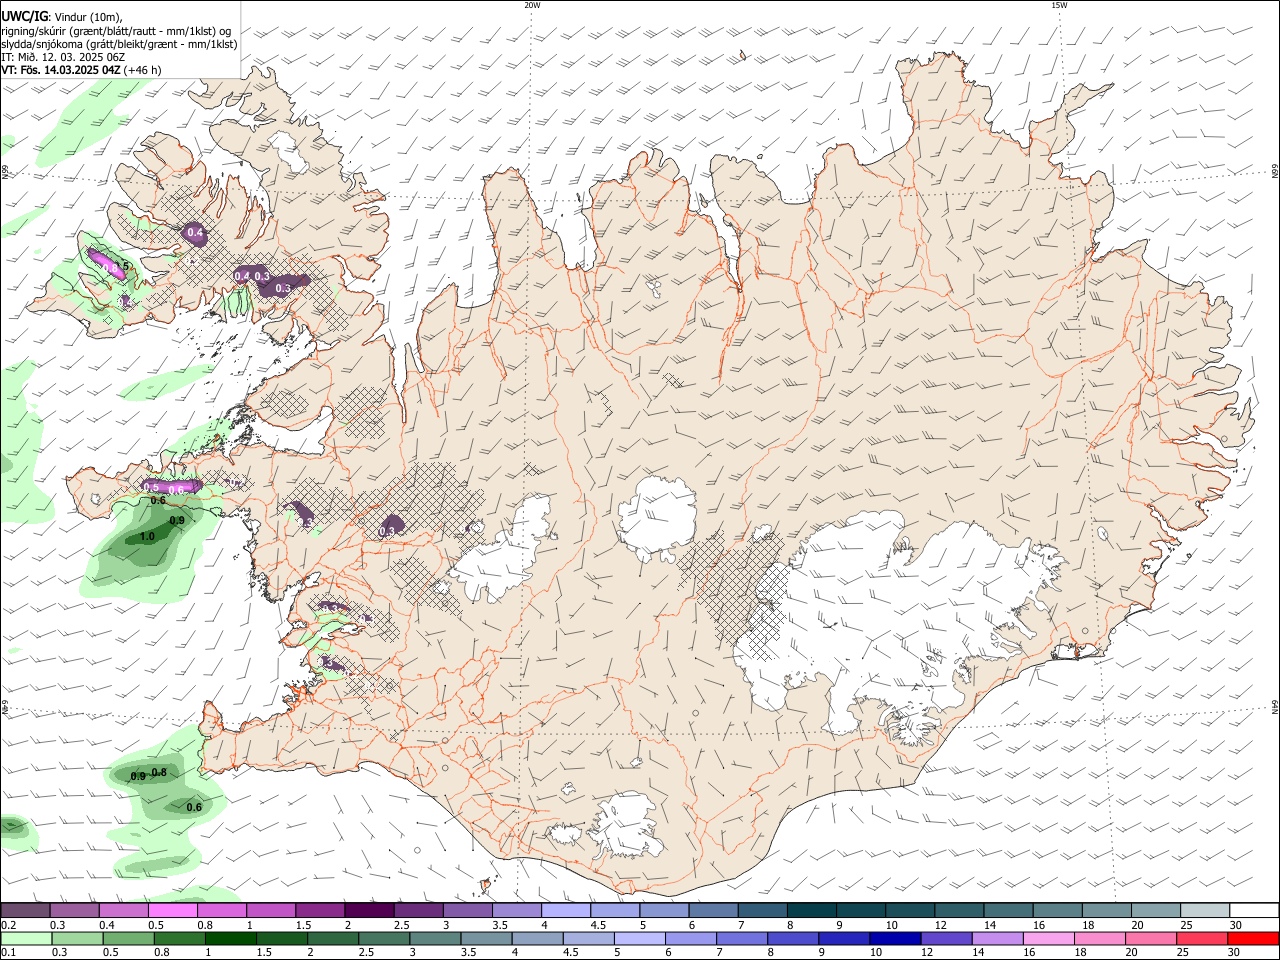
Task: Click the 'IT: Mið. 12. 03. 2025 06Z' text
Action: point(63,57)
